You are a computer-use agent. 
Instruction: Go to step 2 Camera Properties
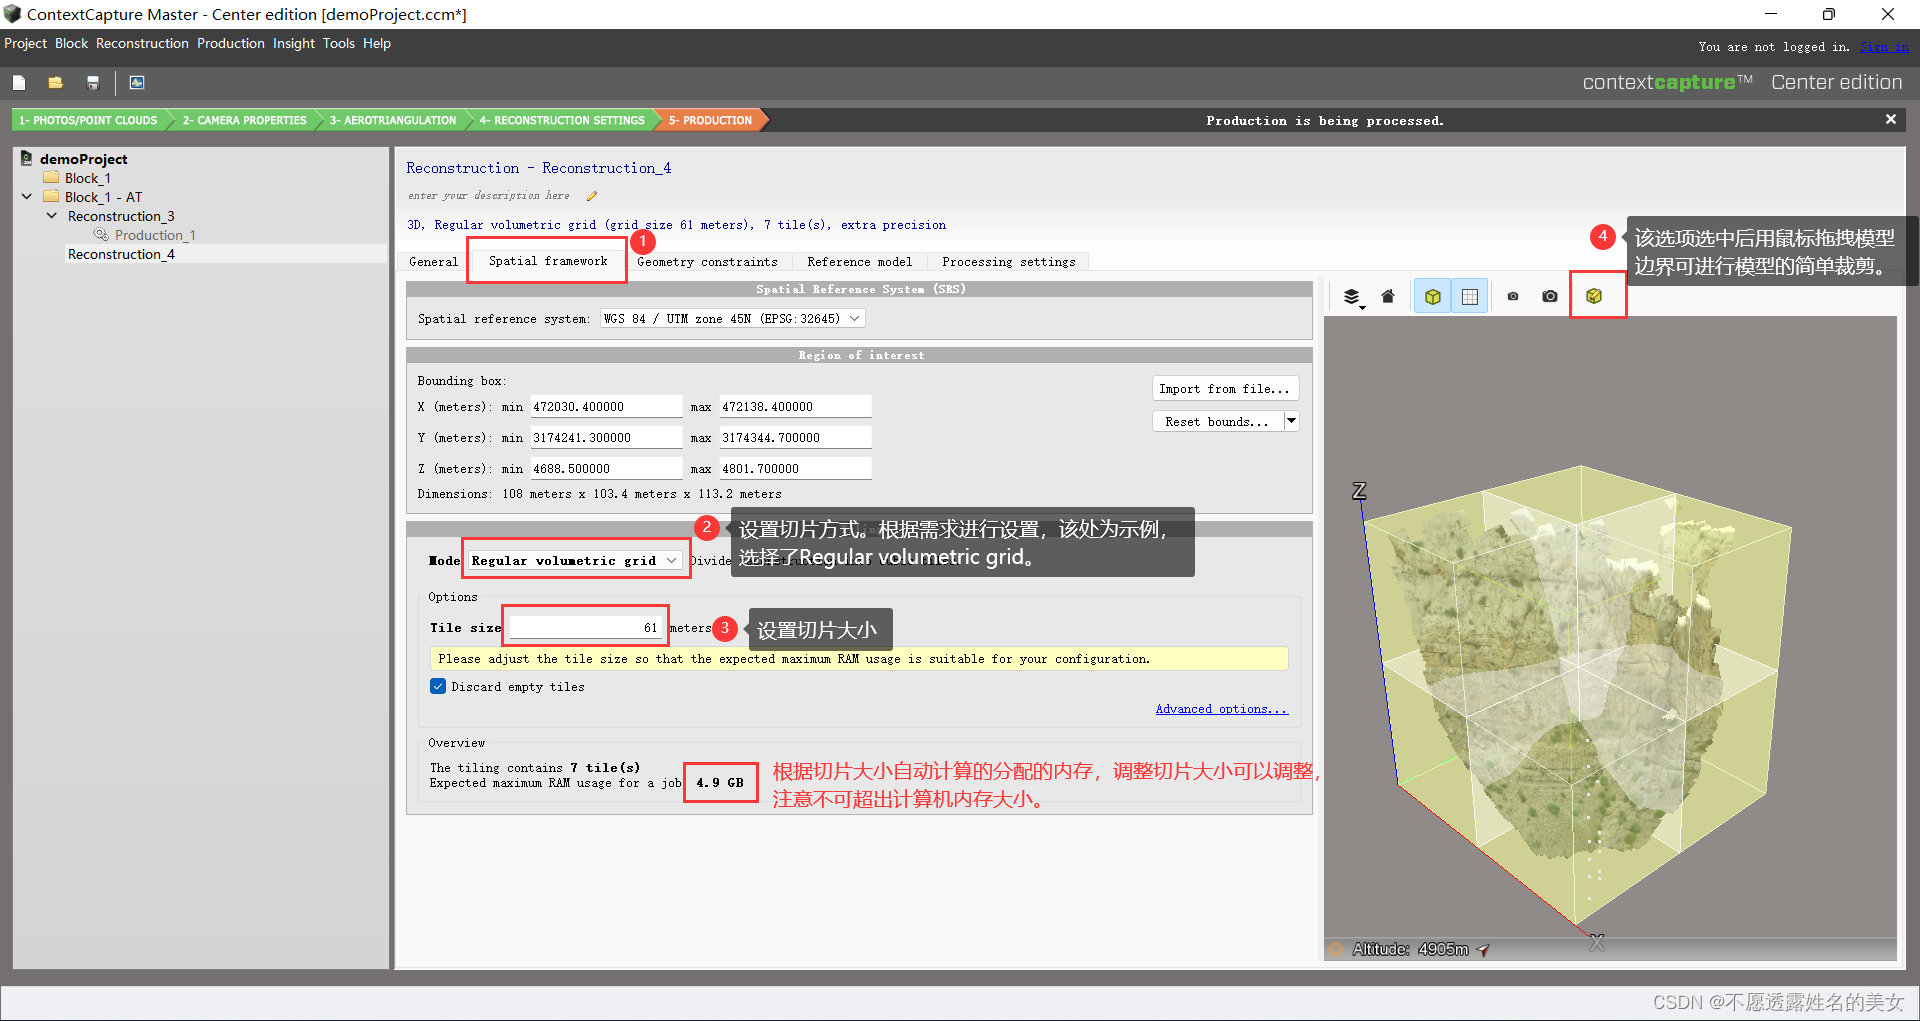coord(244,120)
